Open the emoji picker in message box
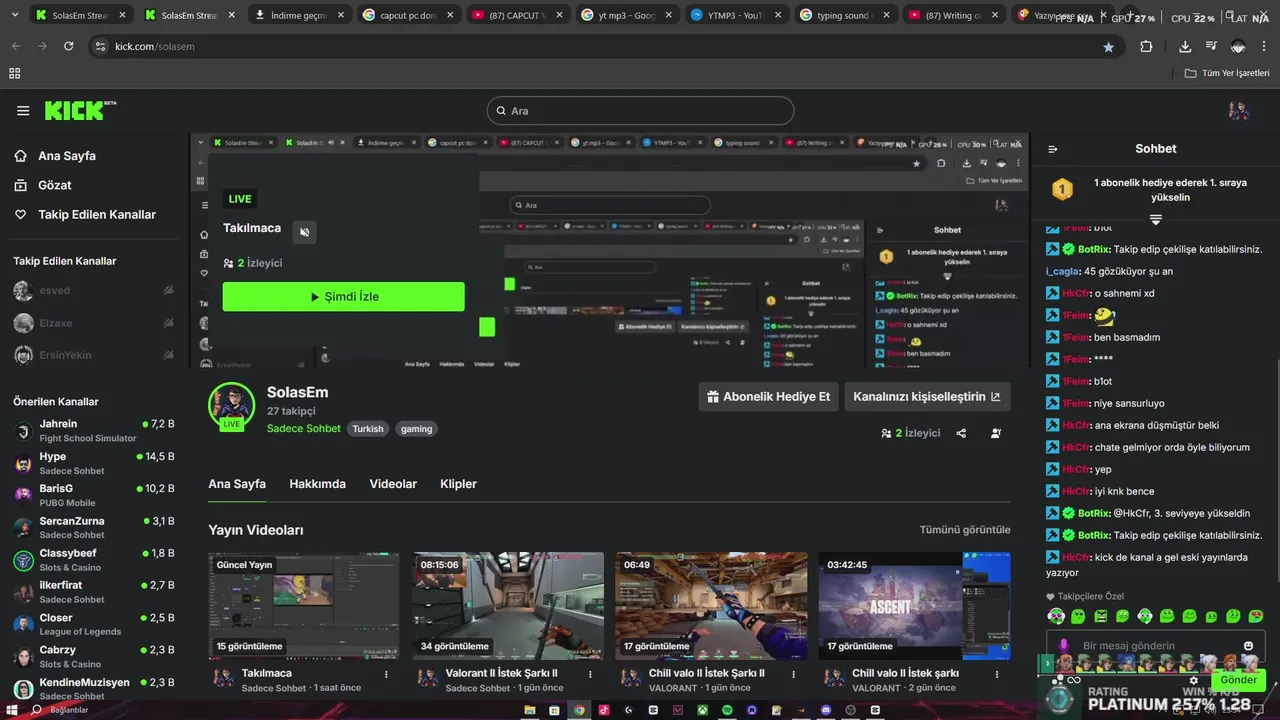The width and height of the screenshot is (1280, 720). coord(1248,646)
